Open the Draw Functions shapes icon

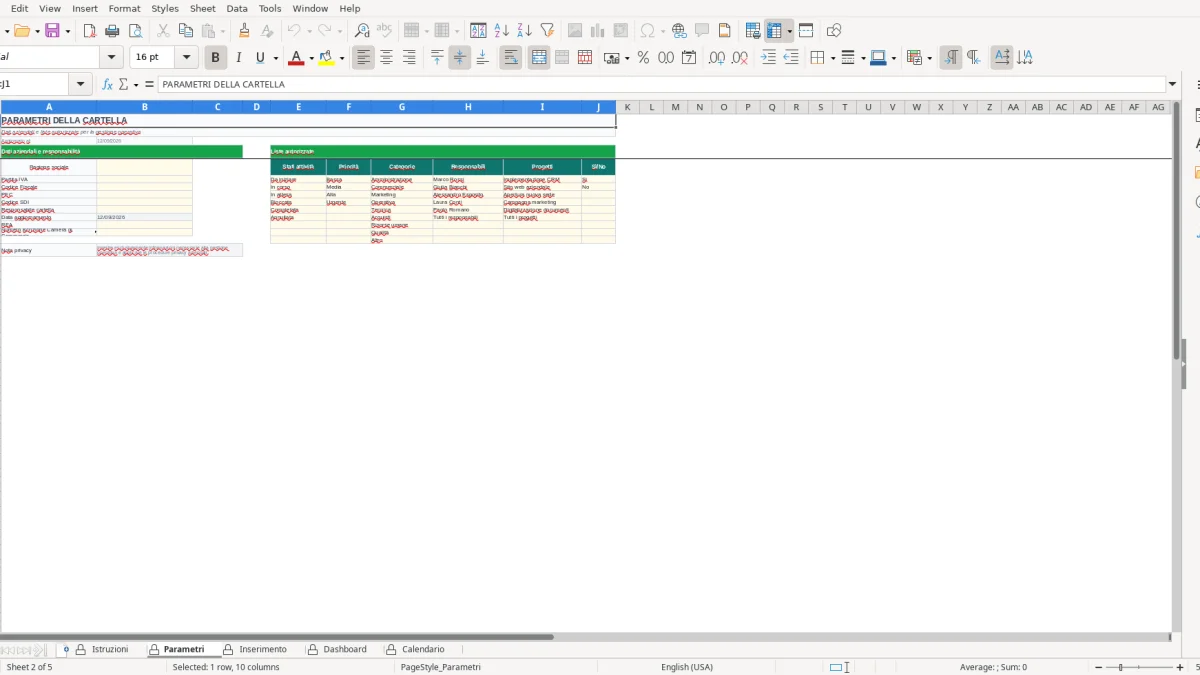(834, 31)
